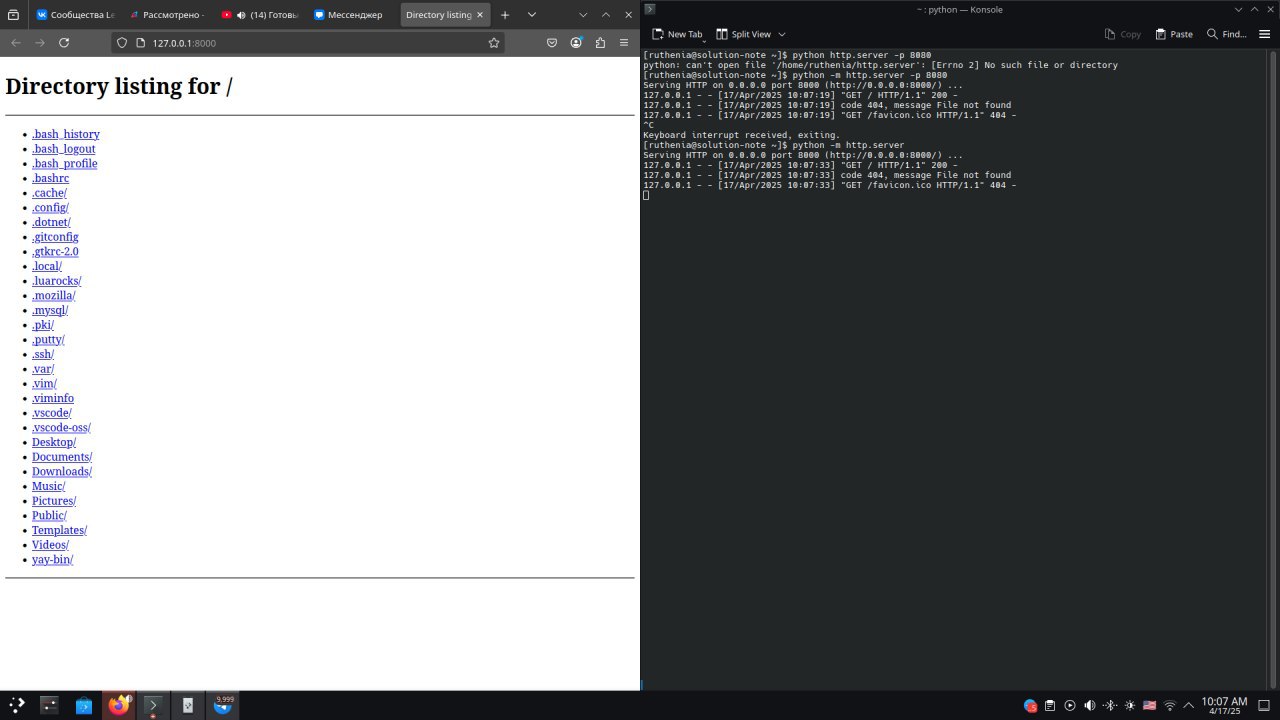Reload the directory listing page
Screen dimensions: 1280x720
(64, 43)
